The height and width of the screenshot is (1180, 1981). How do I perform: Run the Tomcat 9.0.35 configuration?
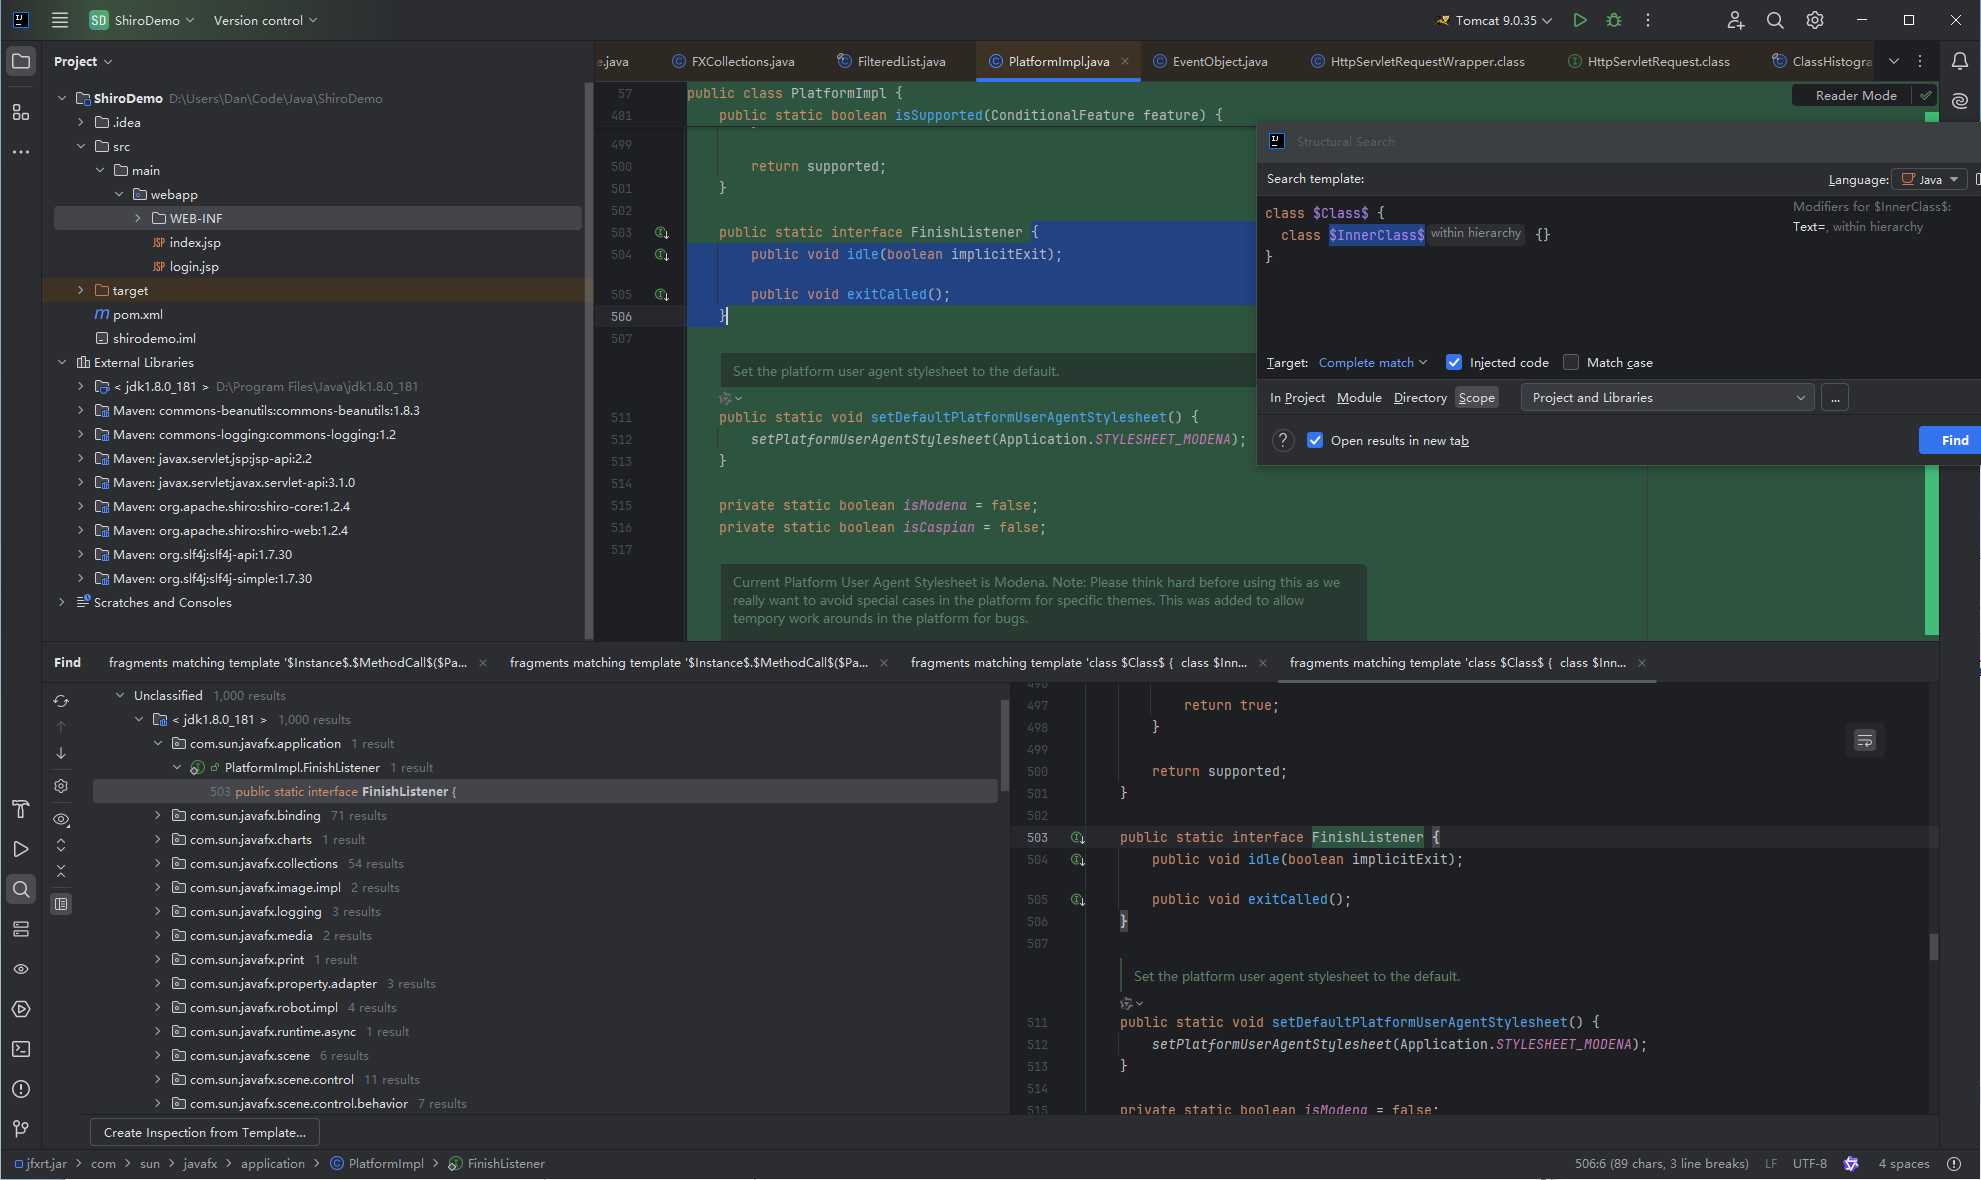pos(1580,20)
